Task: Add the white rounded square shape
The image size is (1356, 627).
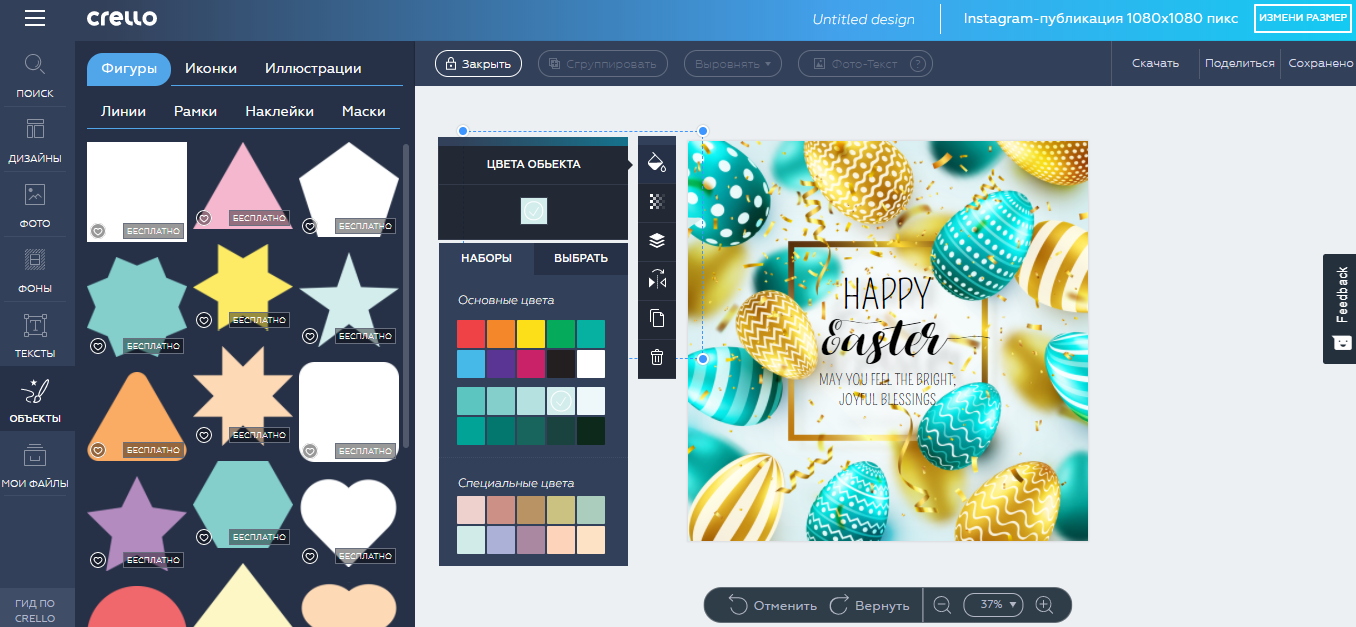Action: [349, 411]
